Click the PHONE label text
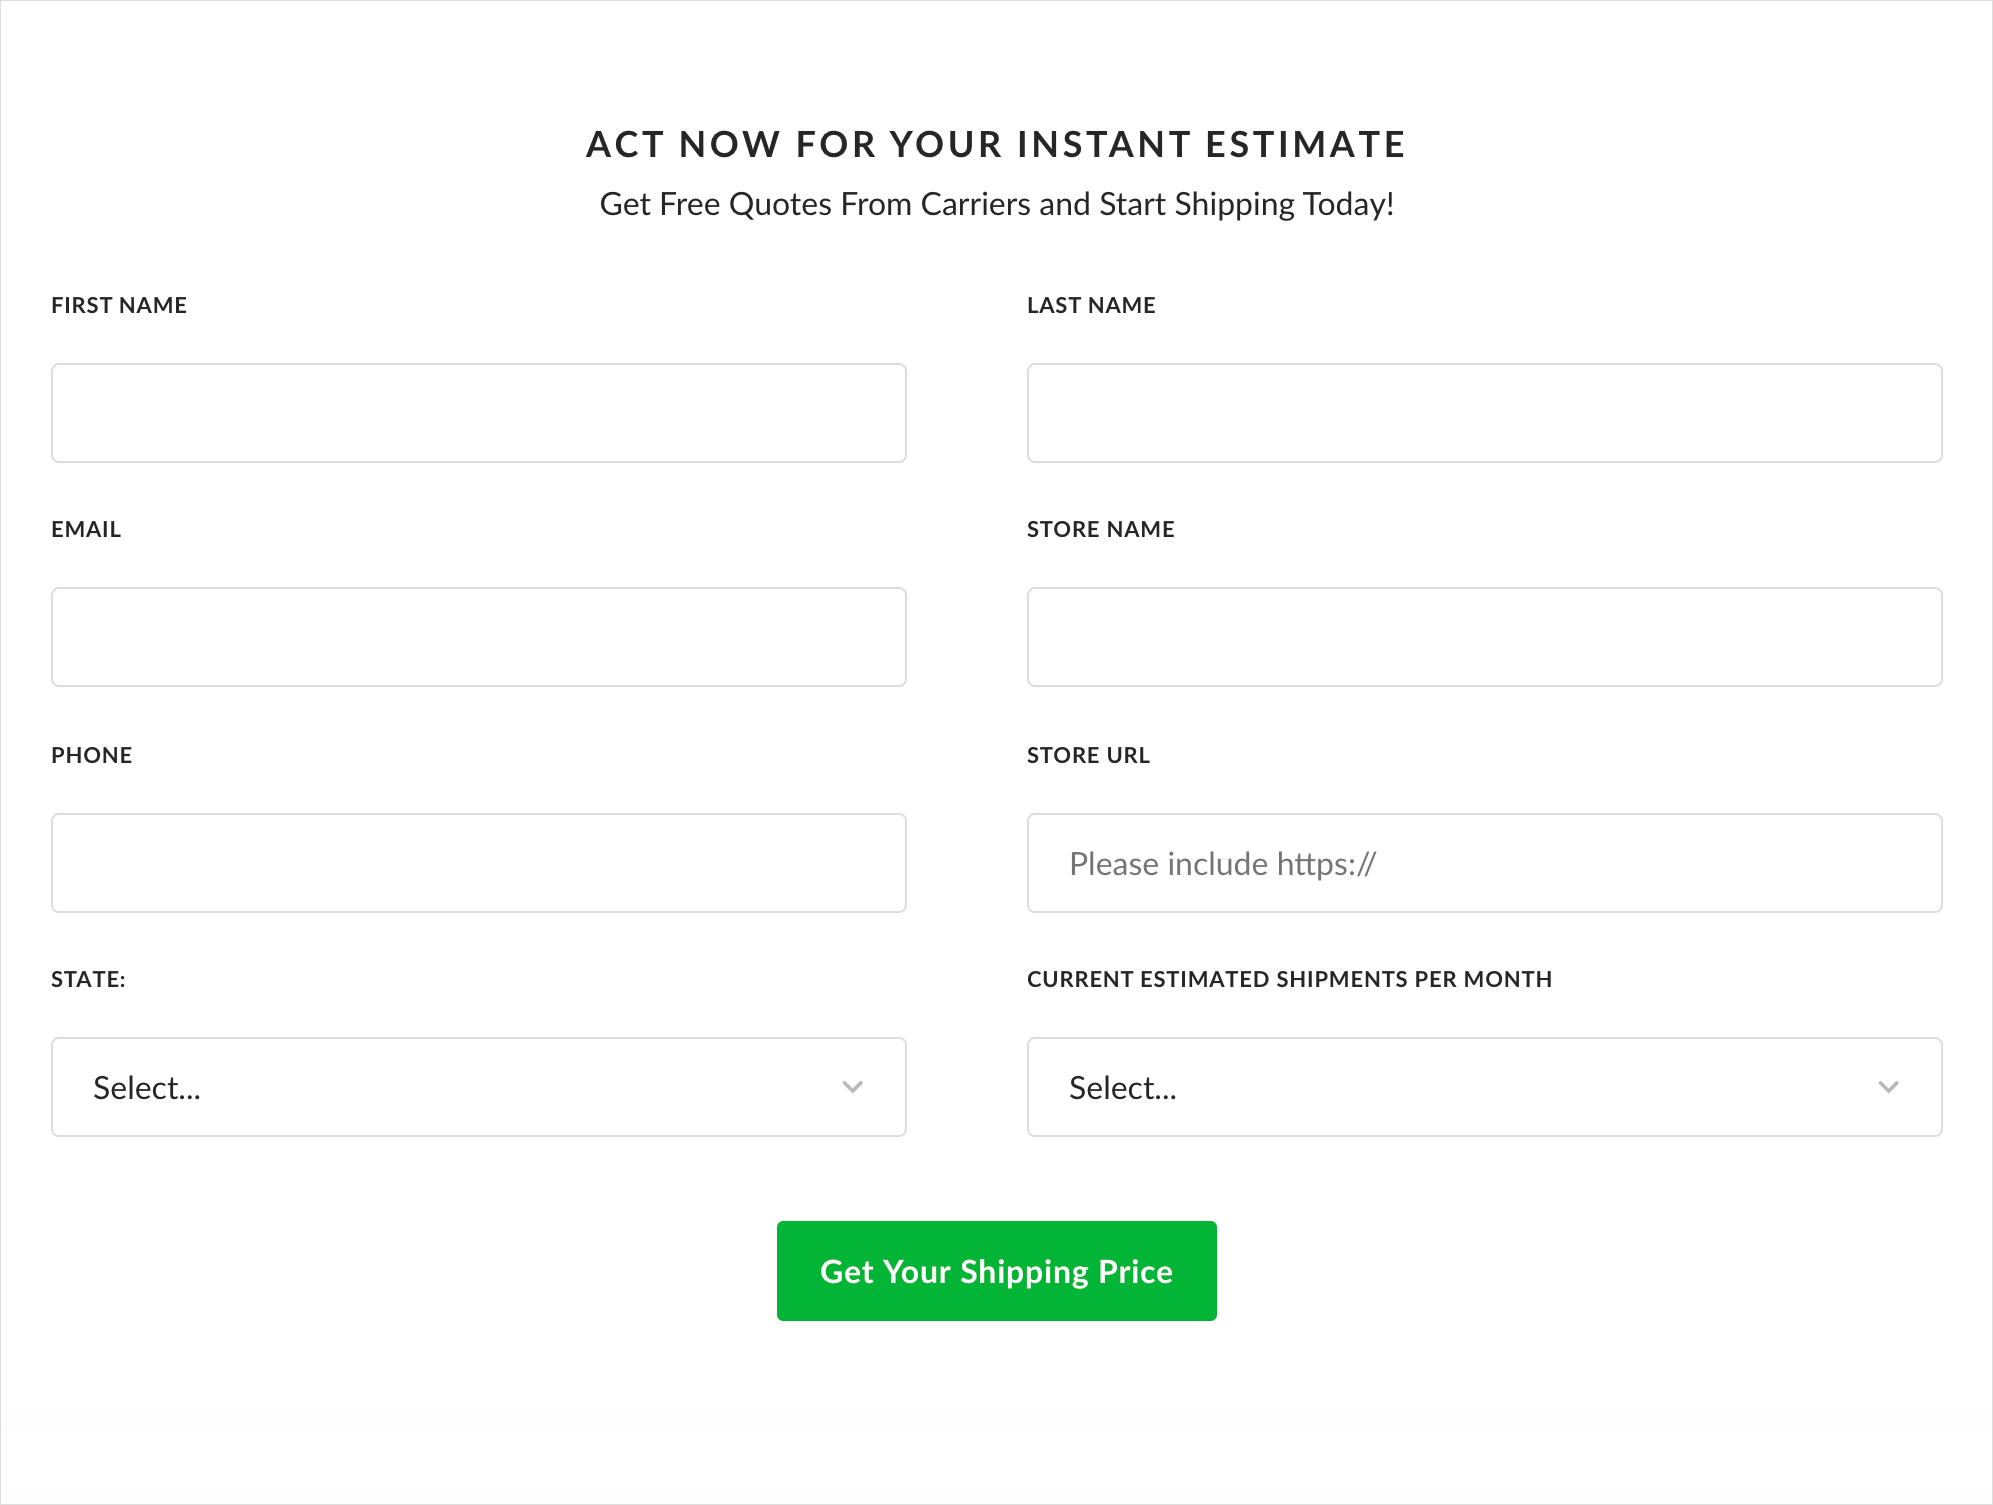Image resolution: width=1993 pixels, height=1505 pixels. tap(92, 755)
